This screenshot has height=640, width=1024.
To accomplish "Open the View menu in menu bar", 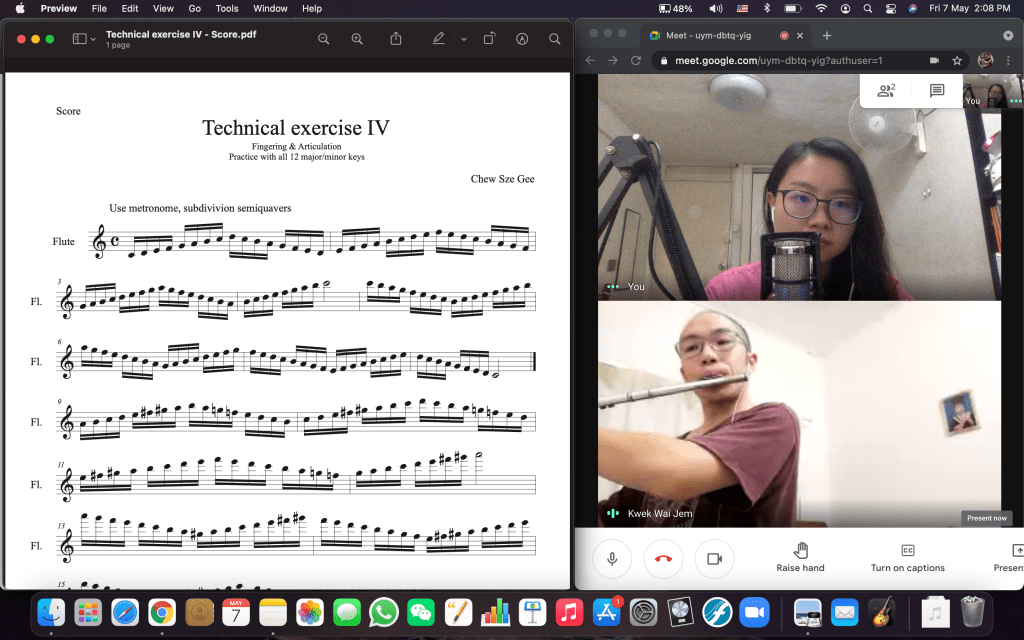I will 163,8.
